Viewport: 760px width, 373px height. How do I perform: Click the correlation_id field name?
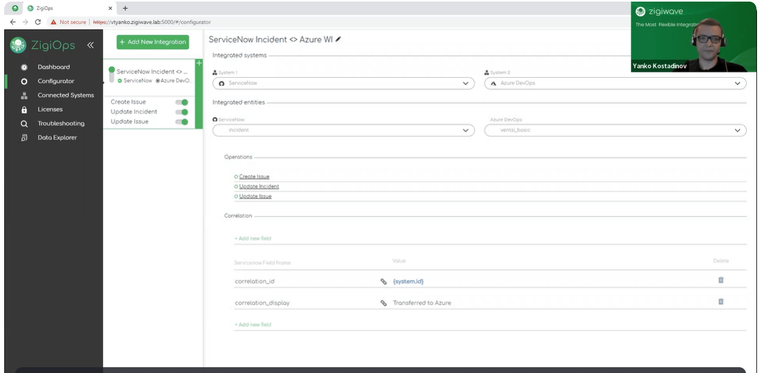tap(254, 281)
